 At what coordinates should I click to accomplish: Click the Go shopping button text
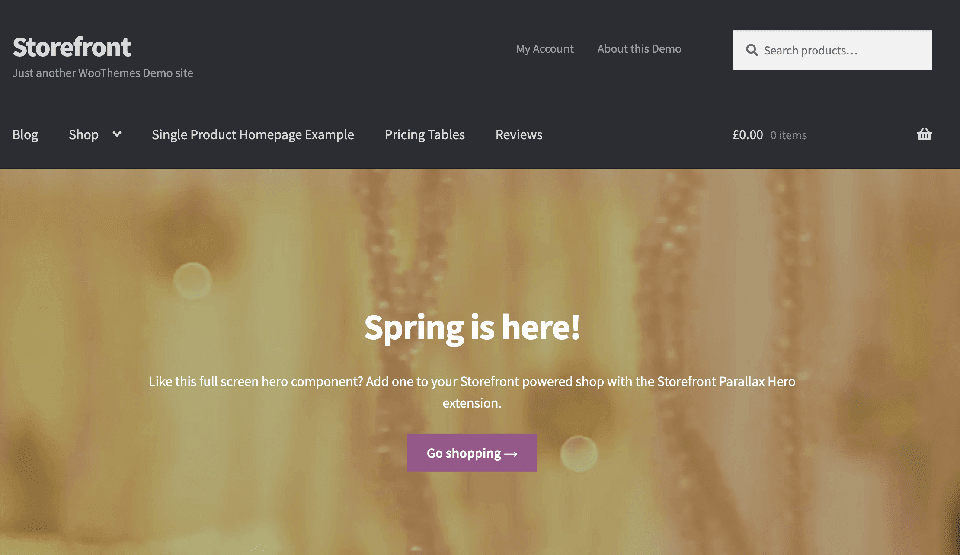[463, 453]
